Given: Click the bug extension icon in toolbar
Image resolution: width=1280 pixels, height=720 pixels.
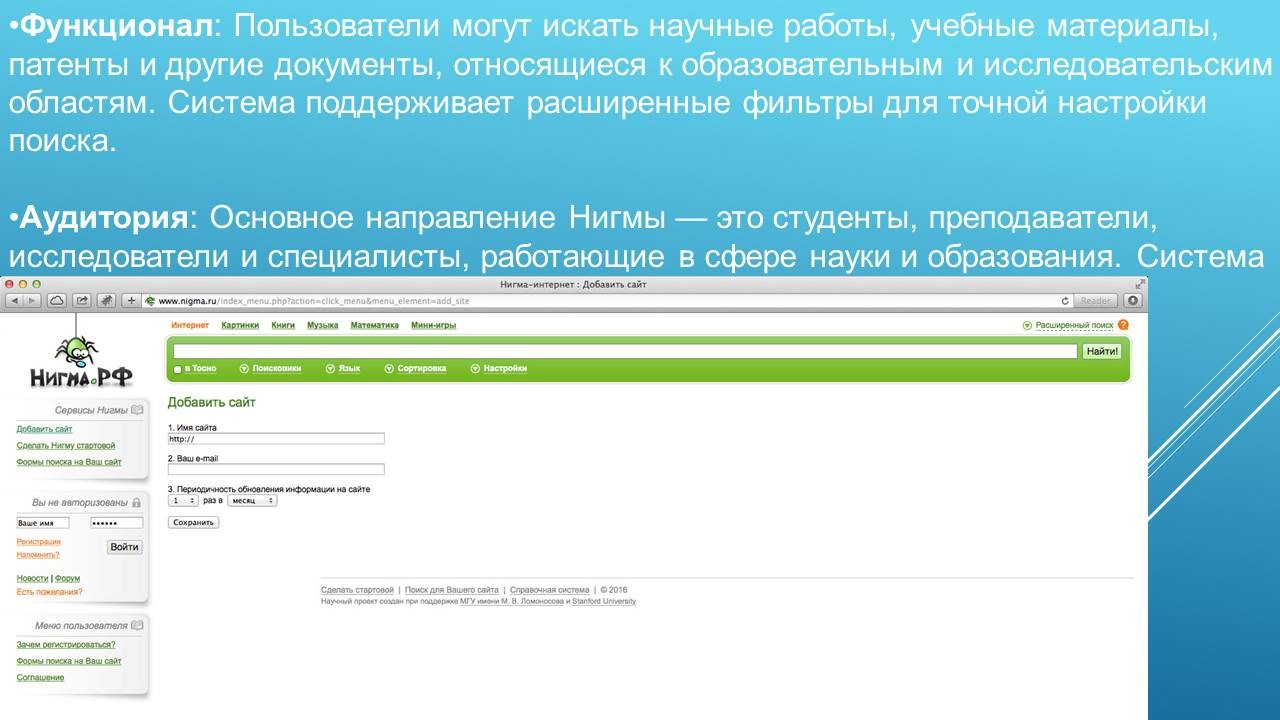Looking at the screenshot, I should 106,300.
